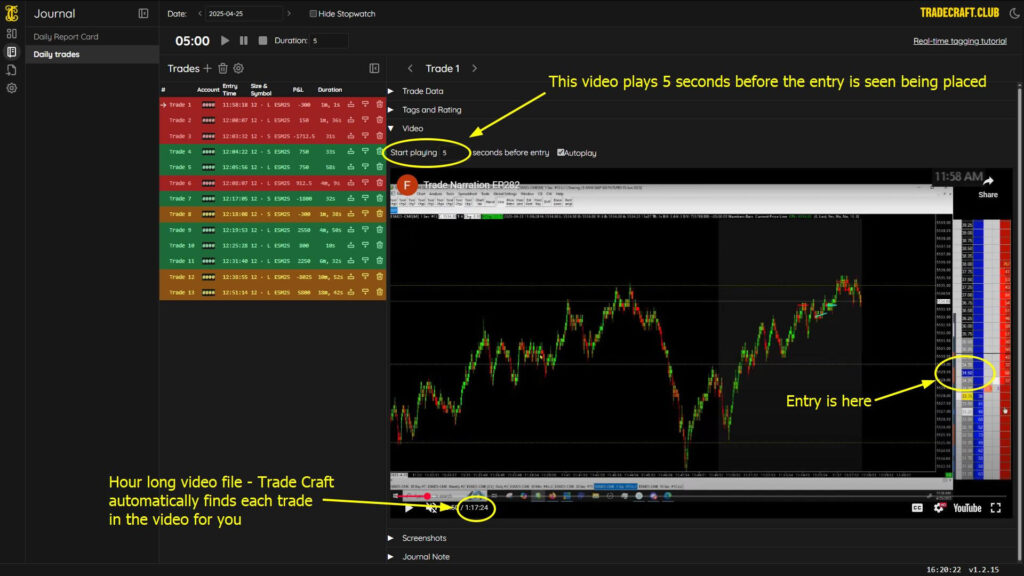This screenshot has height=576, width=1024.
Task: Open the Trades table settings gear
Action: [x=238, y=69]
